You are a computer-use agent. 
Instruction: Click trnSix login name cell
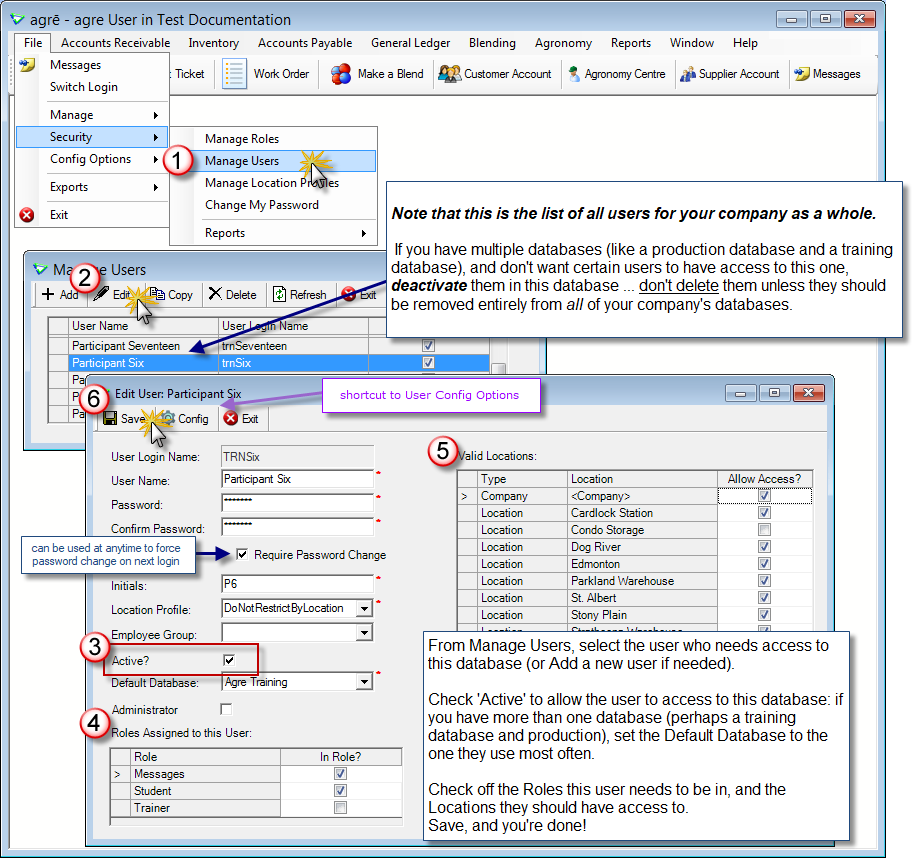(294, 363)
